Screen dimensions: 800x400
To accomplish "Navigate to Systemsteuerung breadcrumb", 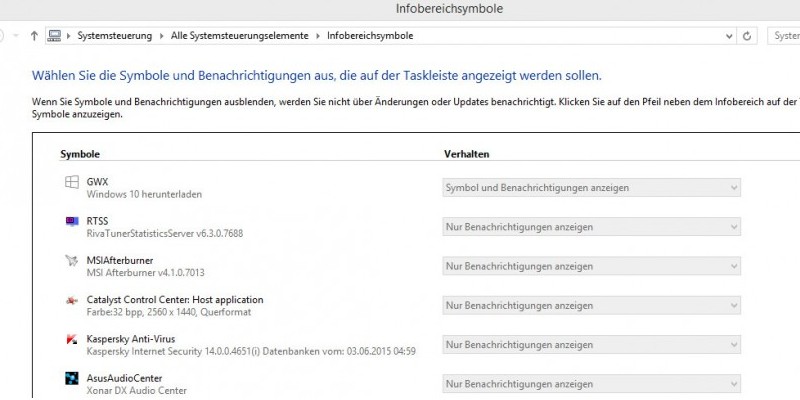I will pyautogui.click(x=115, y=36).
